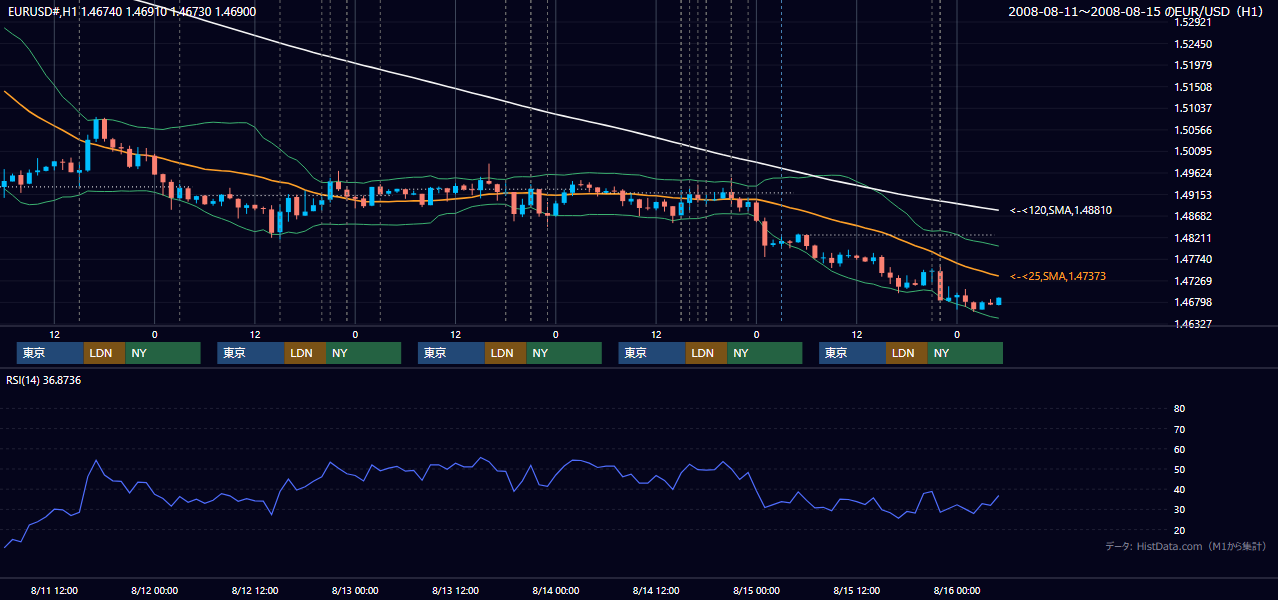The width and height of the screenshot is (1278, 600).
Task: Click price axis value 1.51037
Action: click(1193, 108)
